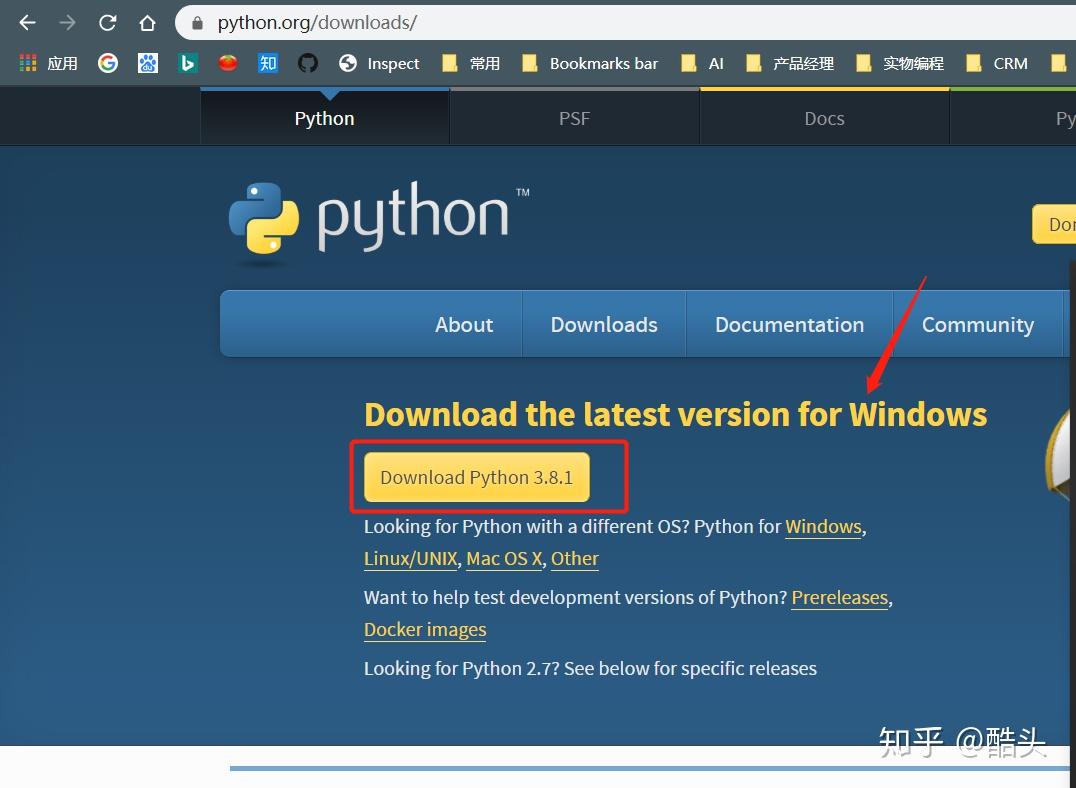Image resolution: width=1076 pixels, height=788 pixels.
Task: Navigate back using the back arrow
Action: 26,22
